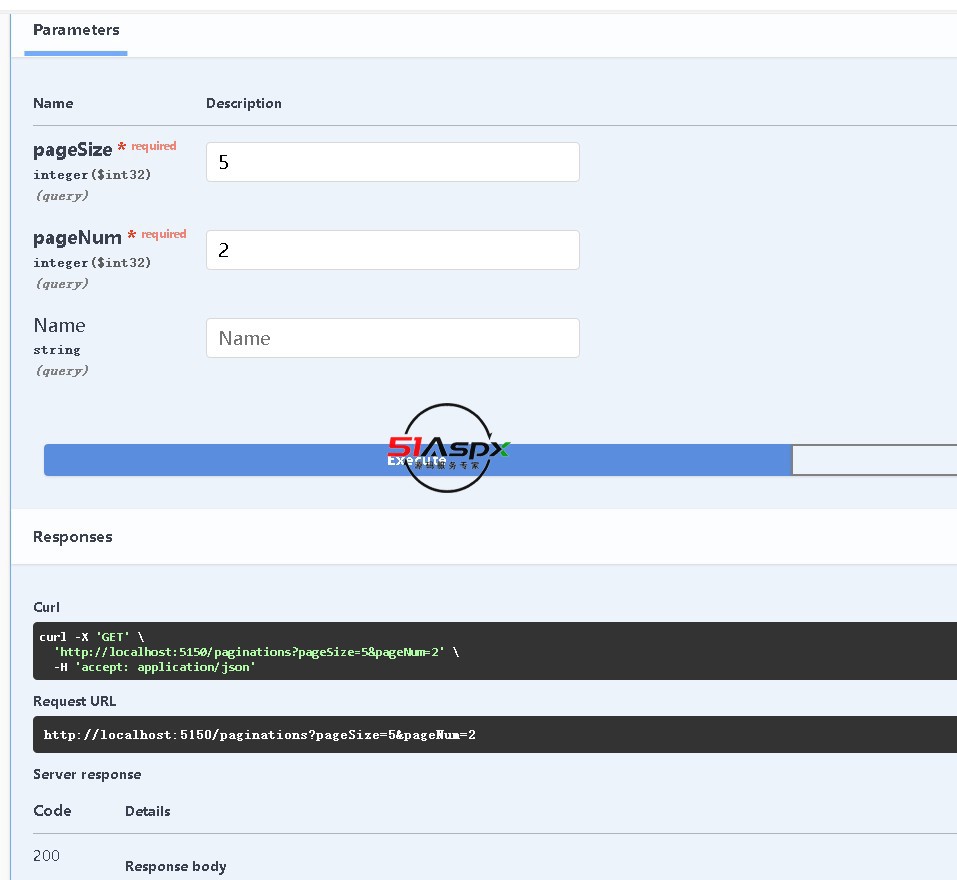Click the white button beside Execute
This screenshot has width=957, height=880.
click(x=875, y=460)
